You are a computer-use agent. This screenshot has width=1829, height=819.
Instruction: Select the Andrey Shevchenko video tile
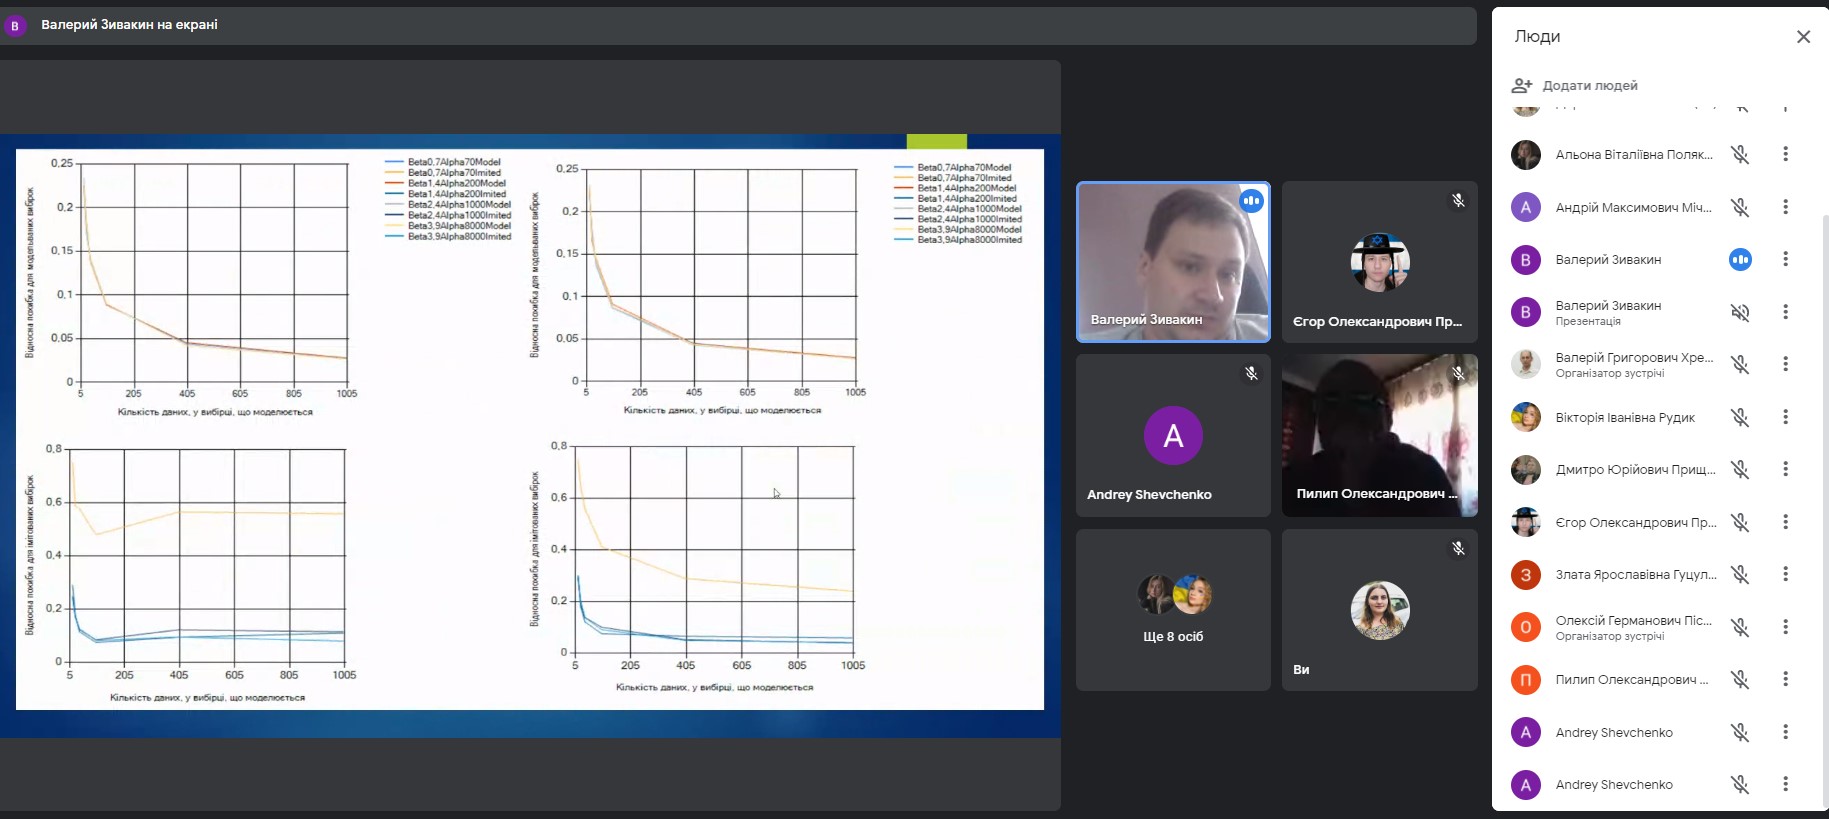pos(1173,436)
